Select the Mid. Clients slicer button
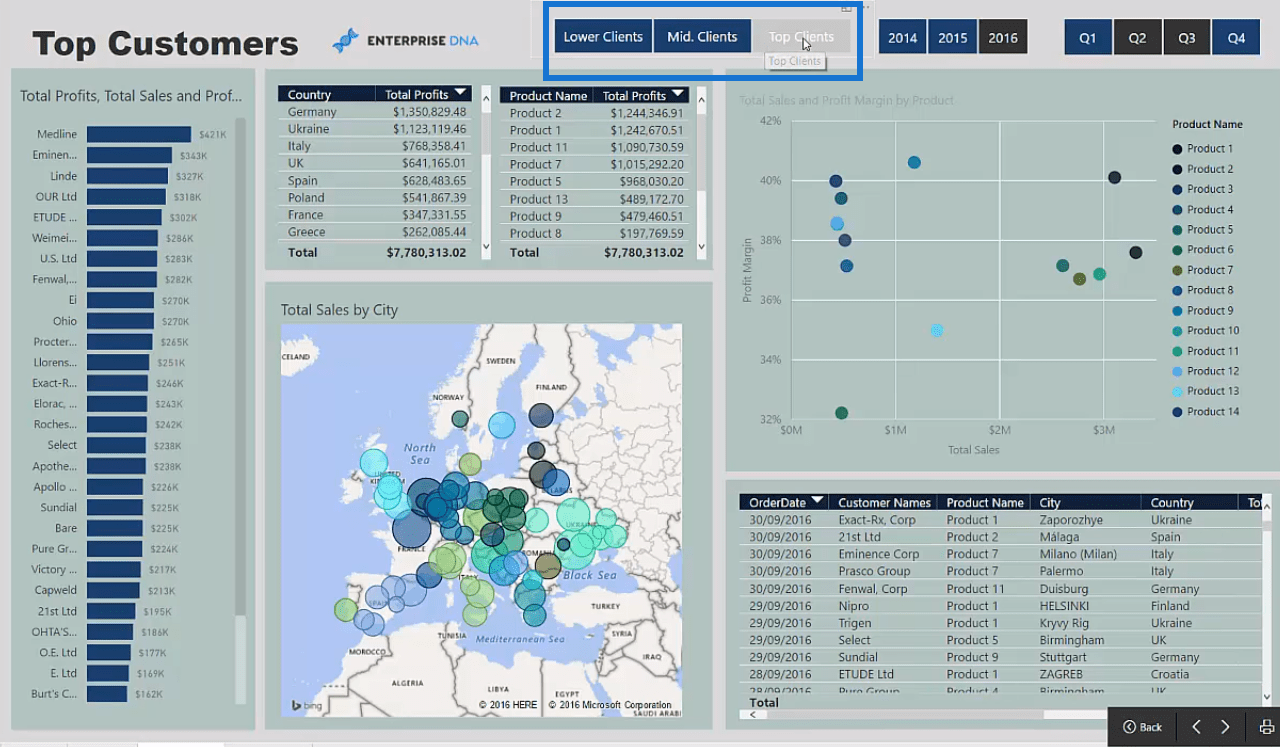The image size is (1280, 747). click(702, 37)
